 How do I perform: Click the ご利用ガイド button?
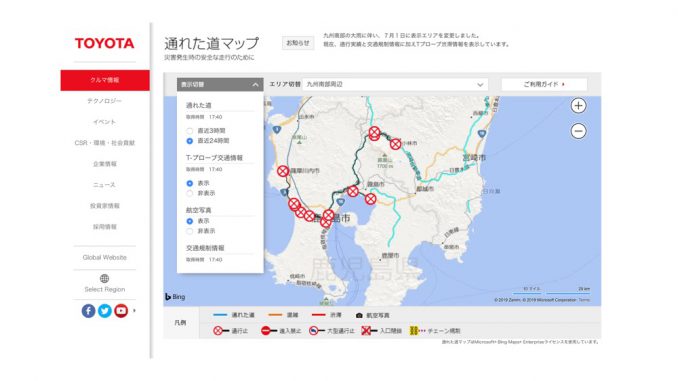pyautogui.click(x=544, y=84)
